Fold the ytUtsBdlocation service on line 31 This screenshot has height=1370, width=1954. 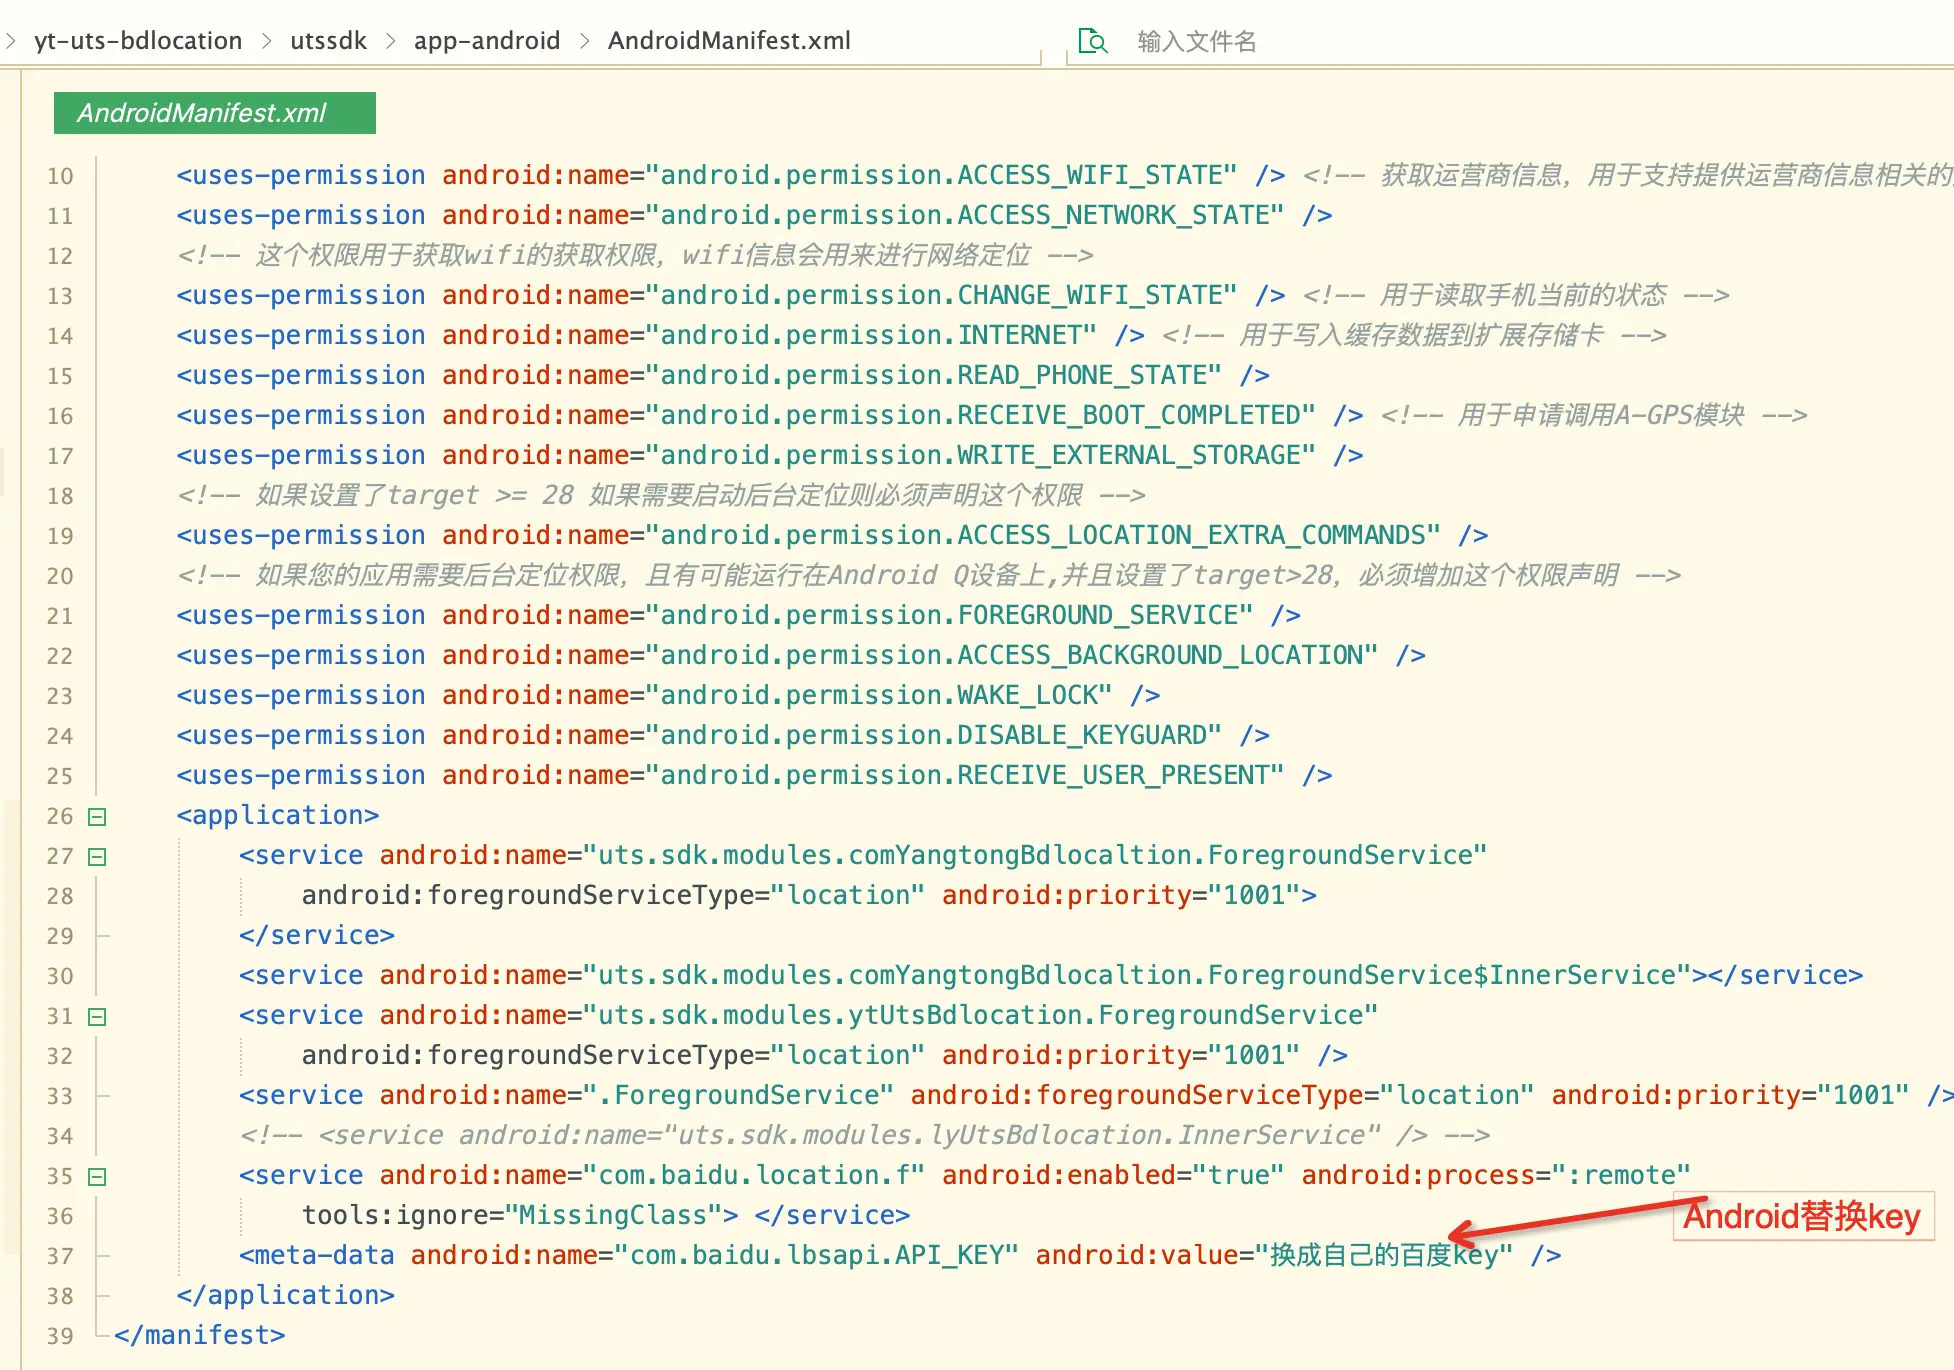pyautogui.click(x=97, y=1017)
